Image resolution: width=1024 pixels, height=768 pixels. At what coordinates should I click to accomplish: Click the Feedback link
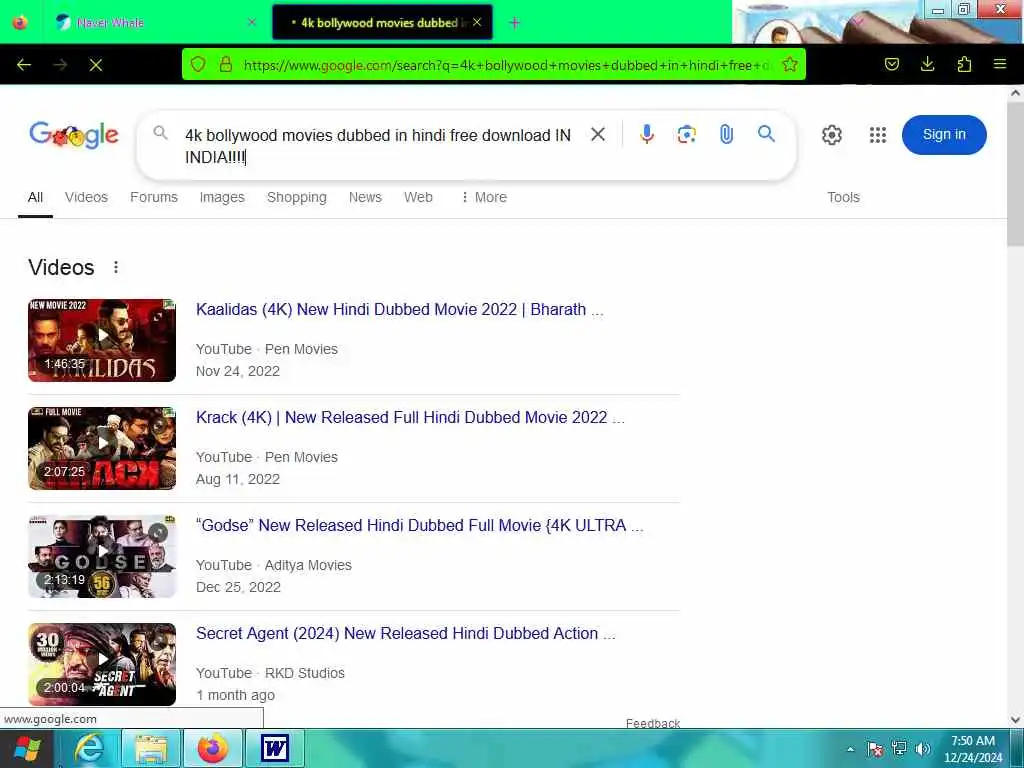point(652,723)
